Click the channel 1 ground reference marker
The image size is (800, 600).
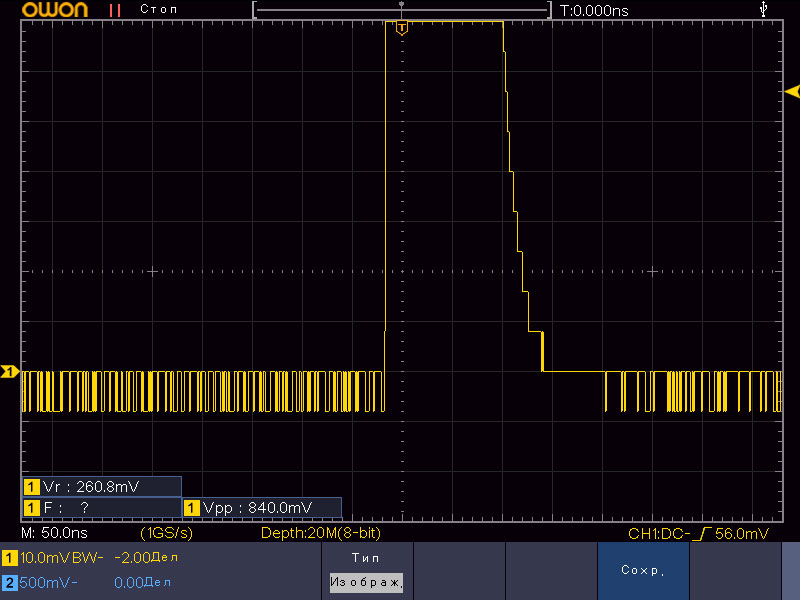coord(9,372)
